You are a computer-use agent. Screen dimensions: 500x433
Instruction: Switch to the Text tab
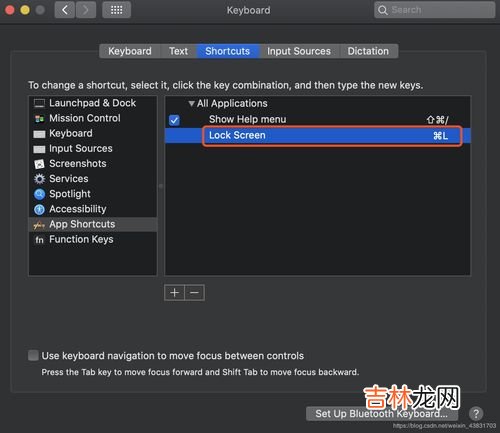click(x=178, y=51)
